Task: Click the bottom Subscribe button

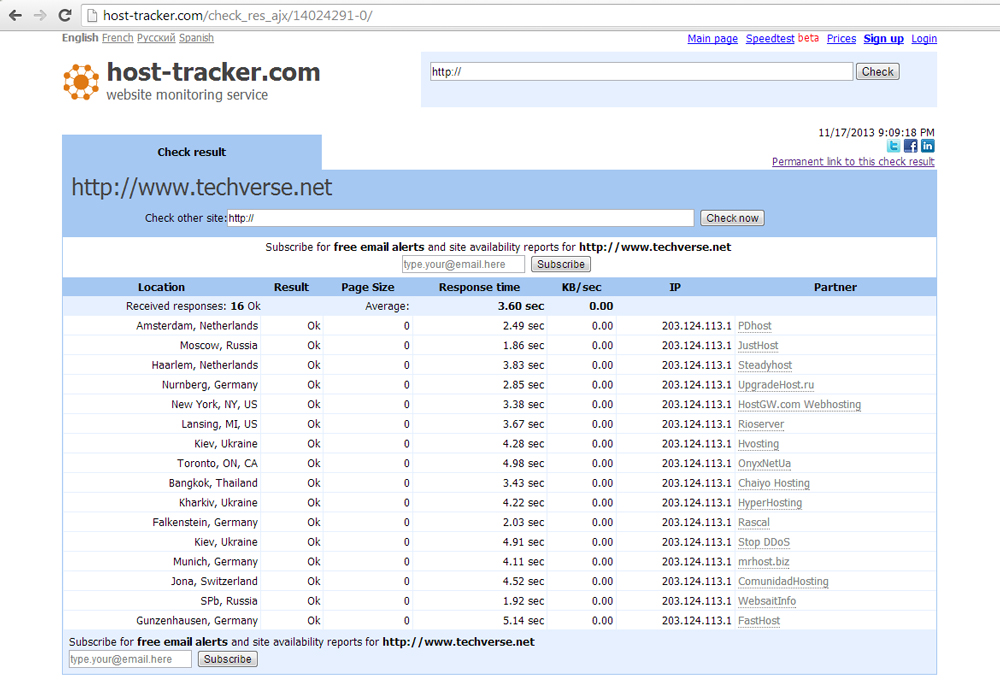Action: tap(228, 659)
